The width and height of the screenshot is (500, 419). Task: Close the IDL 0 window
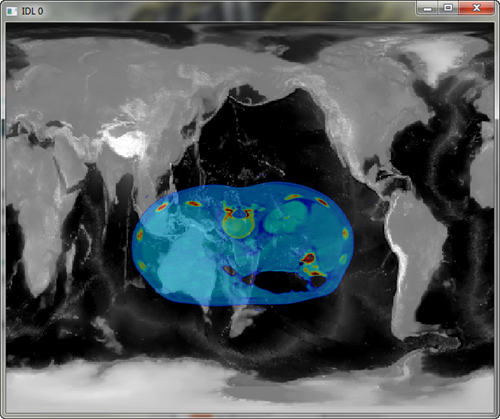[477, 8]
